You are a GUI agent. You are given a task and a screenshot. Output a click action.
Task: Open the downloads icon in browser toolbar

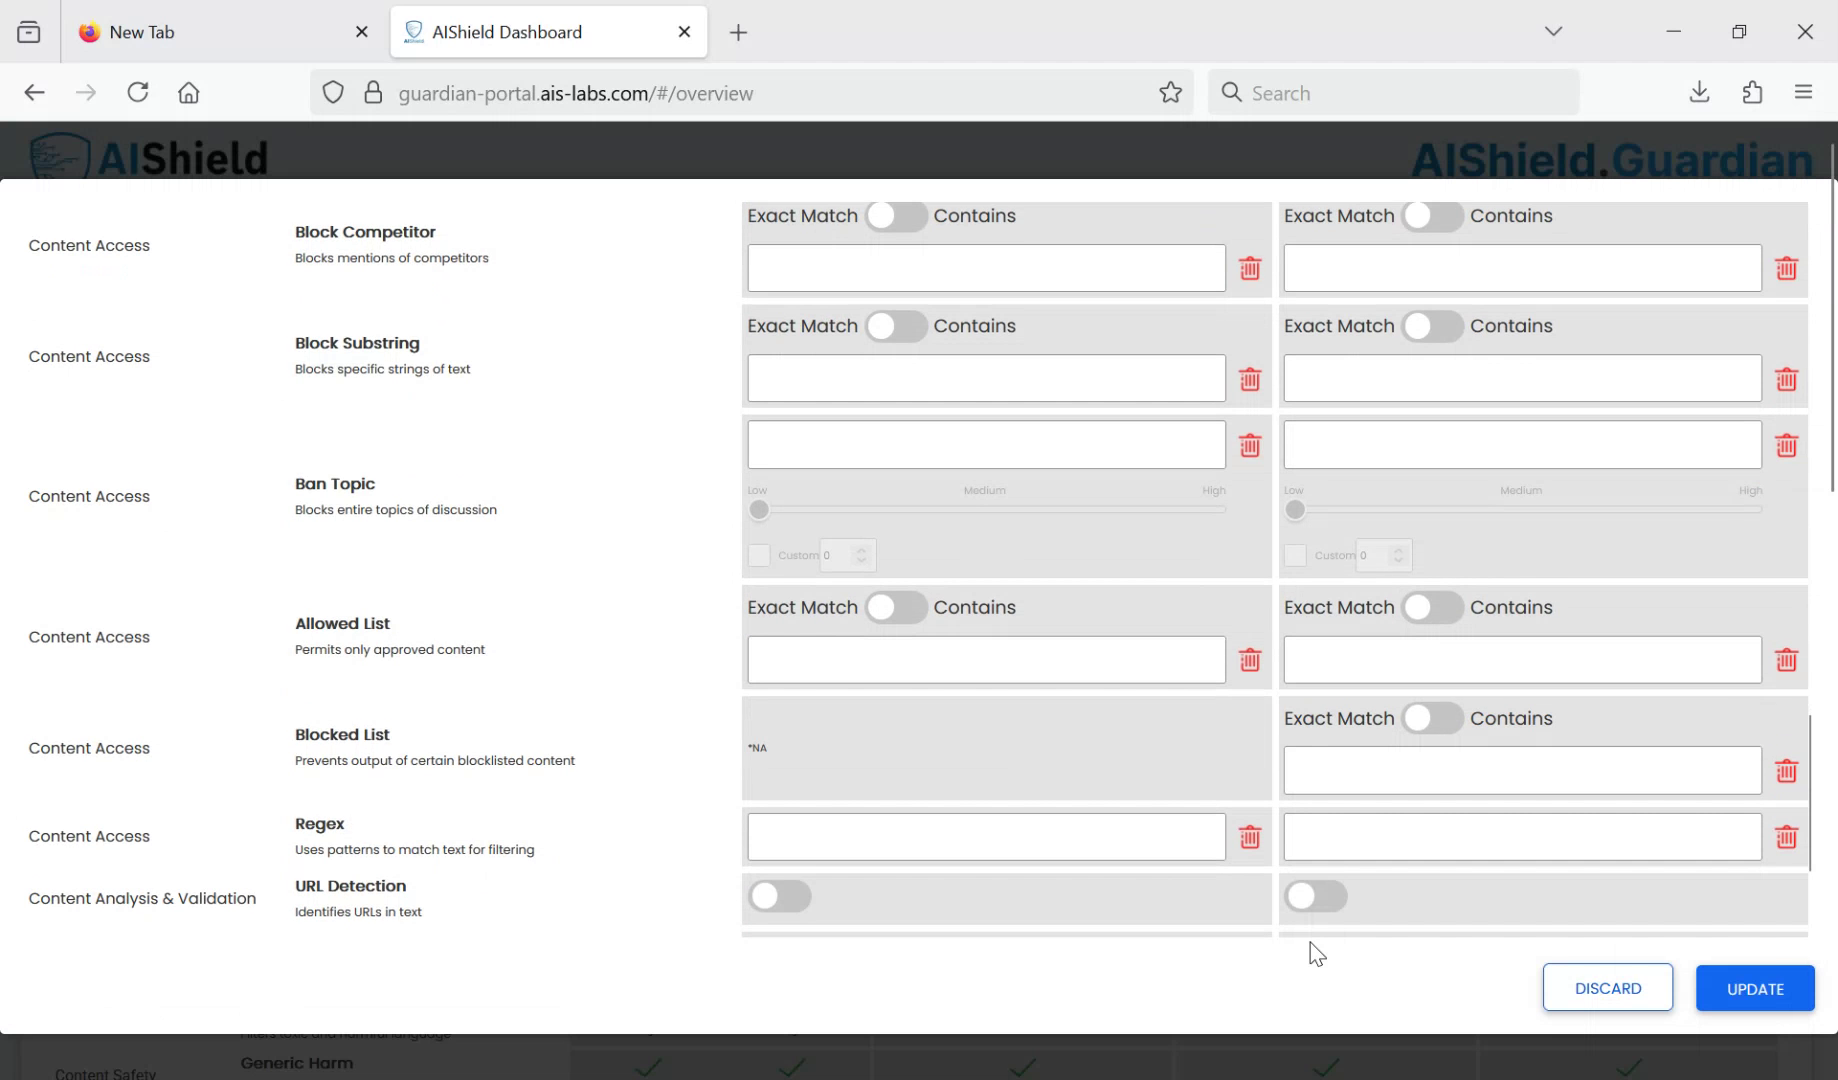(x=1698, y=92)
